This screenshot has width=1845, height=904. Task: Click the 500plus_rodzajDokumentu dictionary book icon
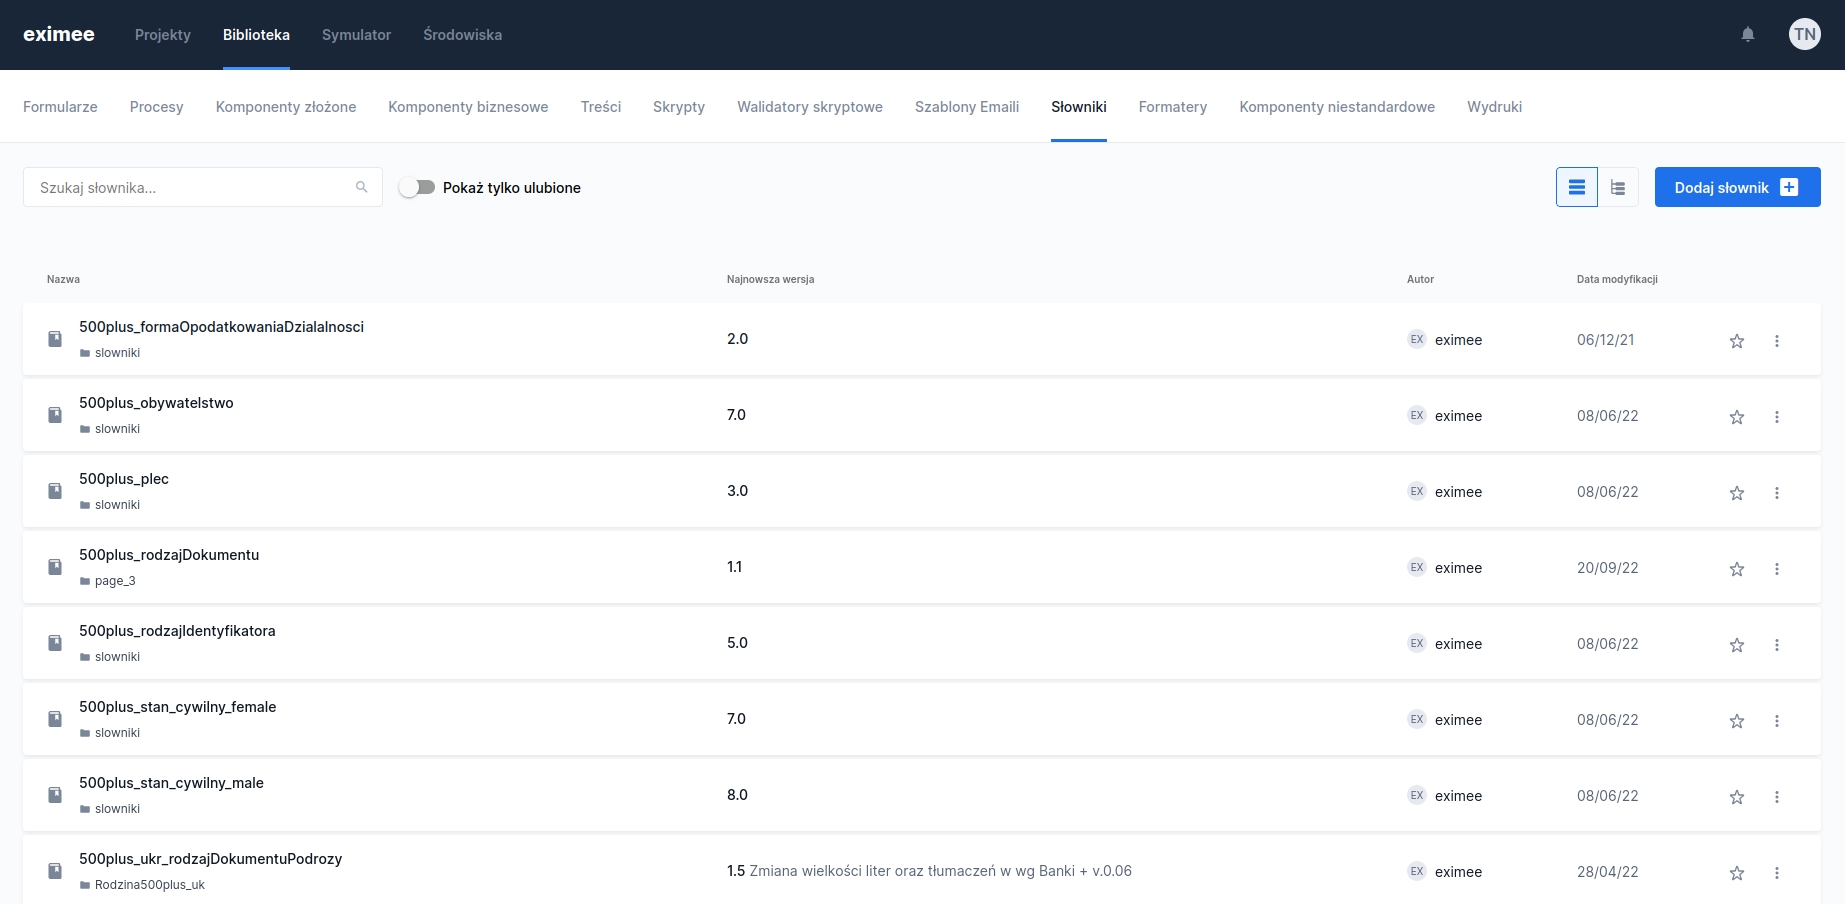click(x=55, y=567)
